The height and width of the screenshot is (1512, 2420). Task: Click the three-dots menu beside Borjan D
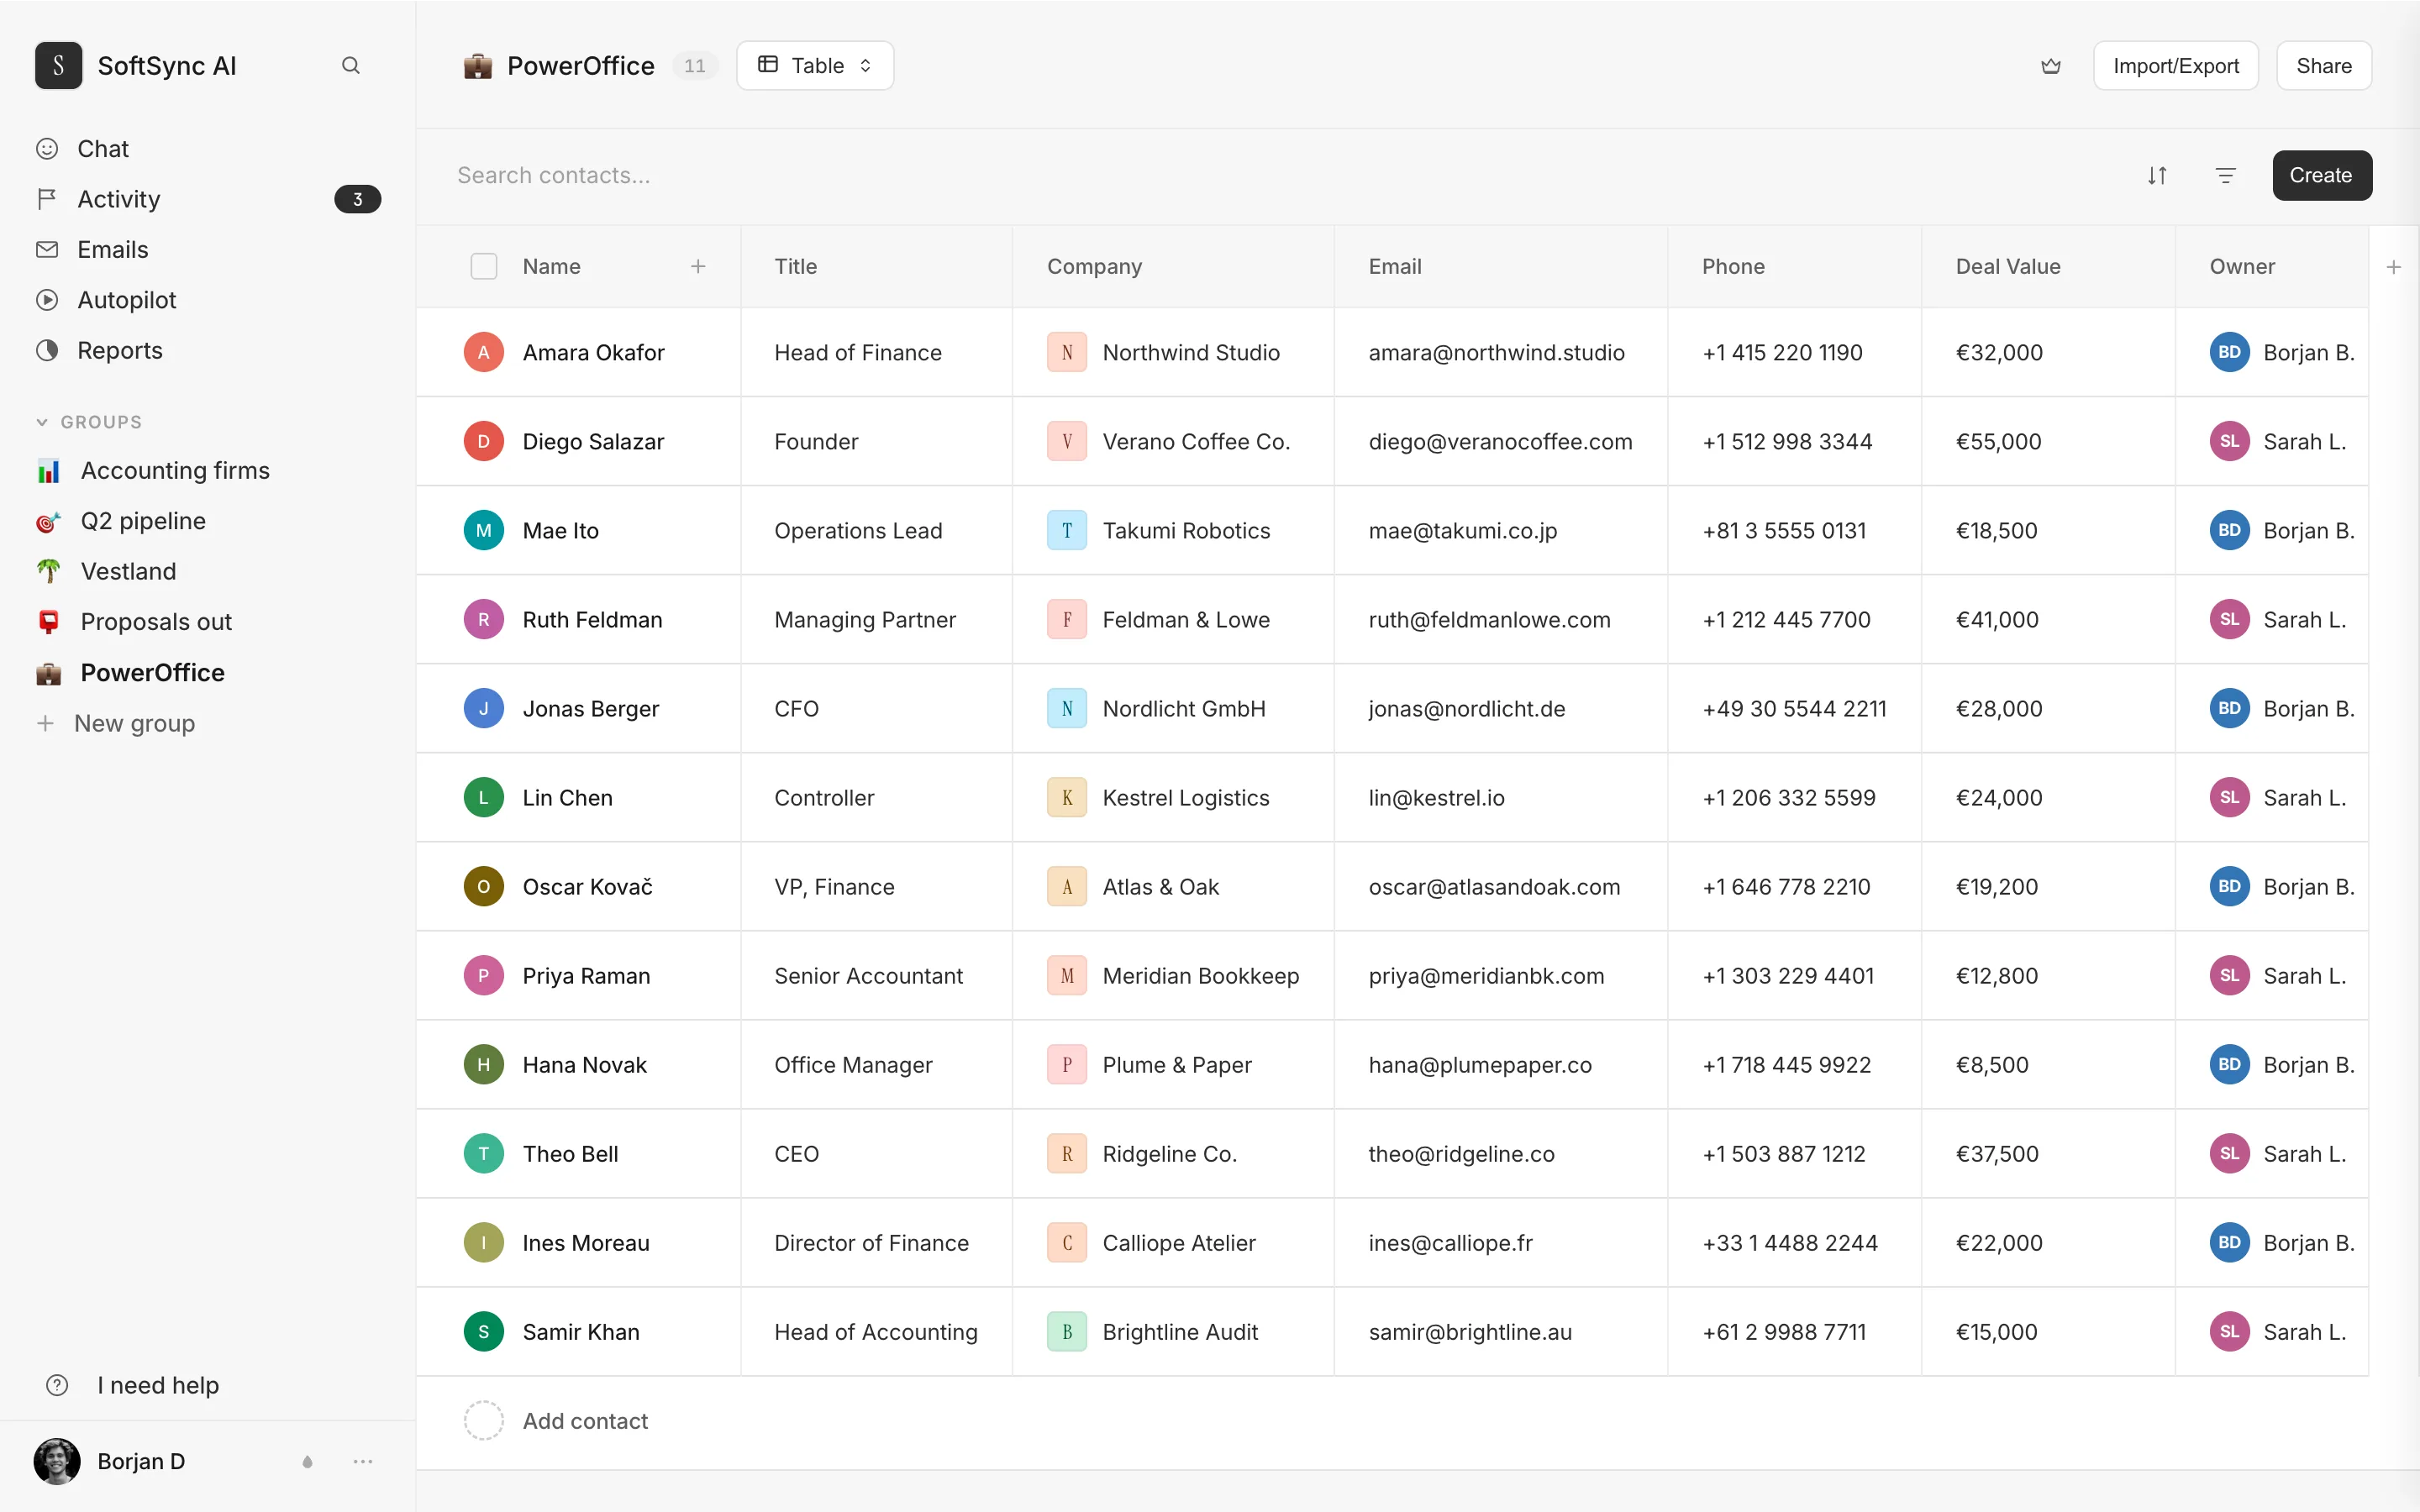[363, 1462]
